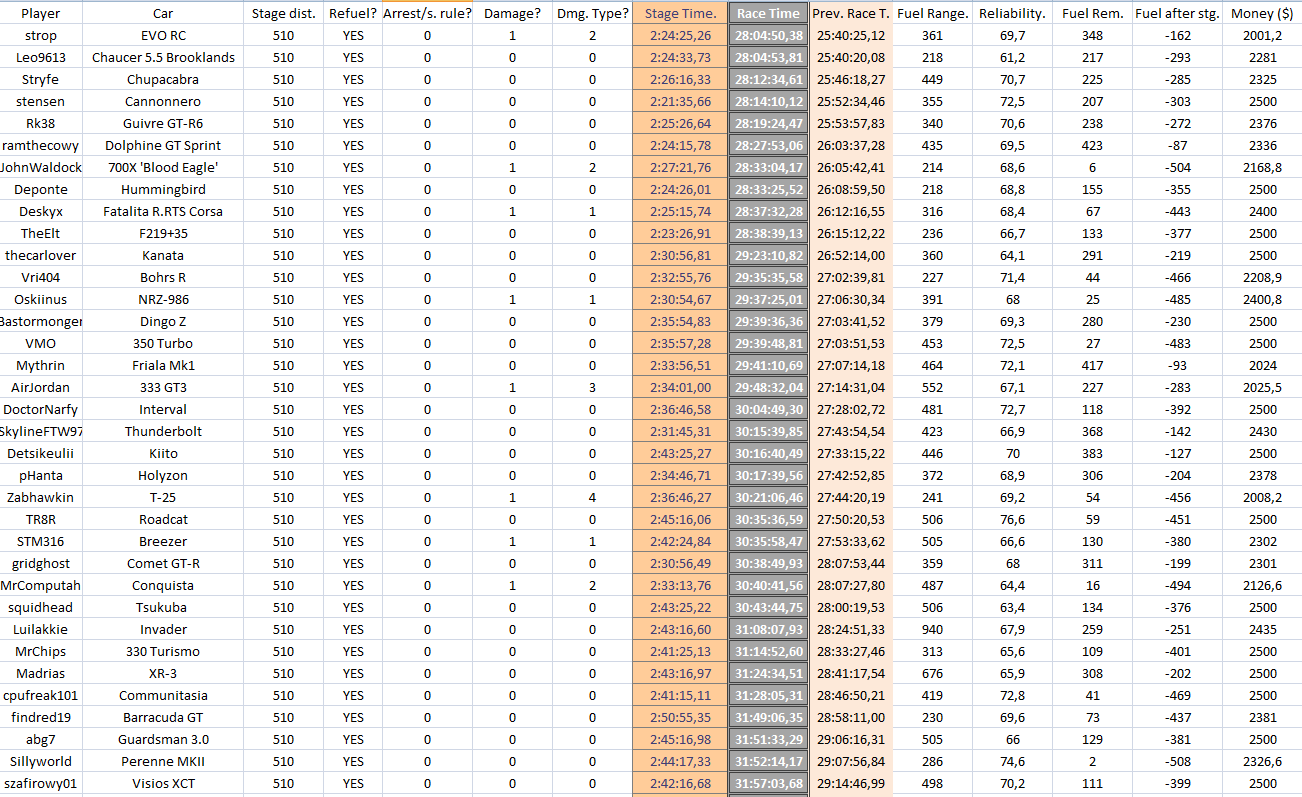The image size is (1302, 797).
Task: Click the 'Player' column header
Action: 41,14
